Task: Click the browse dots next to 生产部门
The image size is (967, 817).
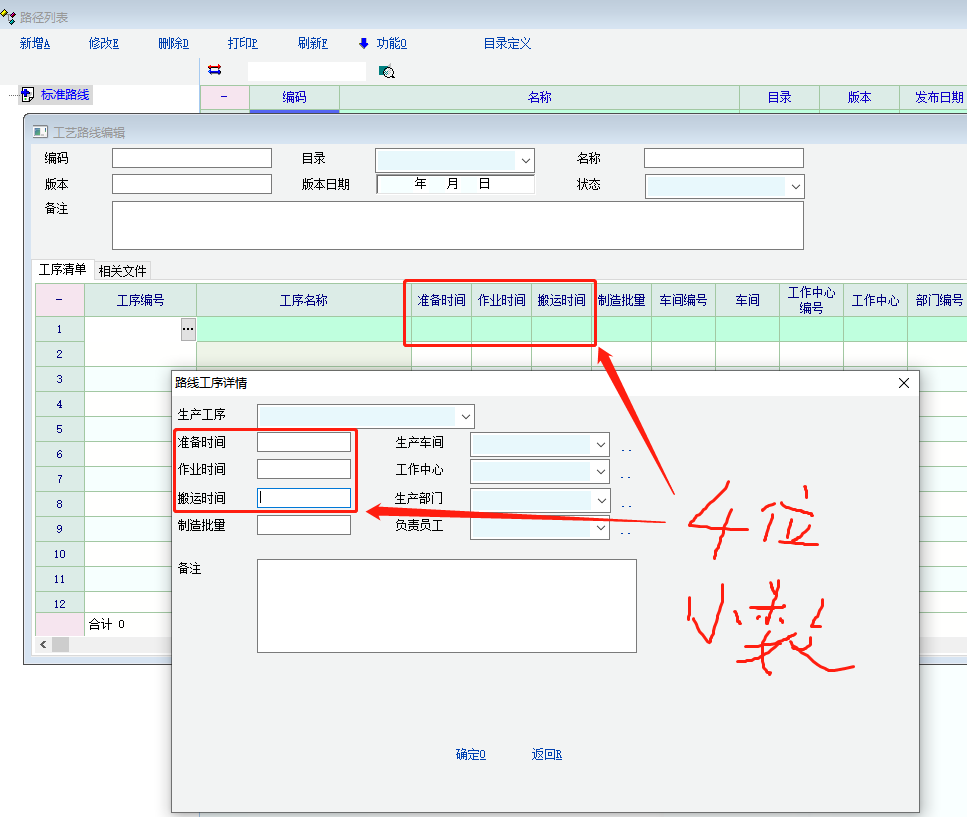Action: [x=626, y=505]
